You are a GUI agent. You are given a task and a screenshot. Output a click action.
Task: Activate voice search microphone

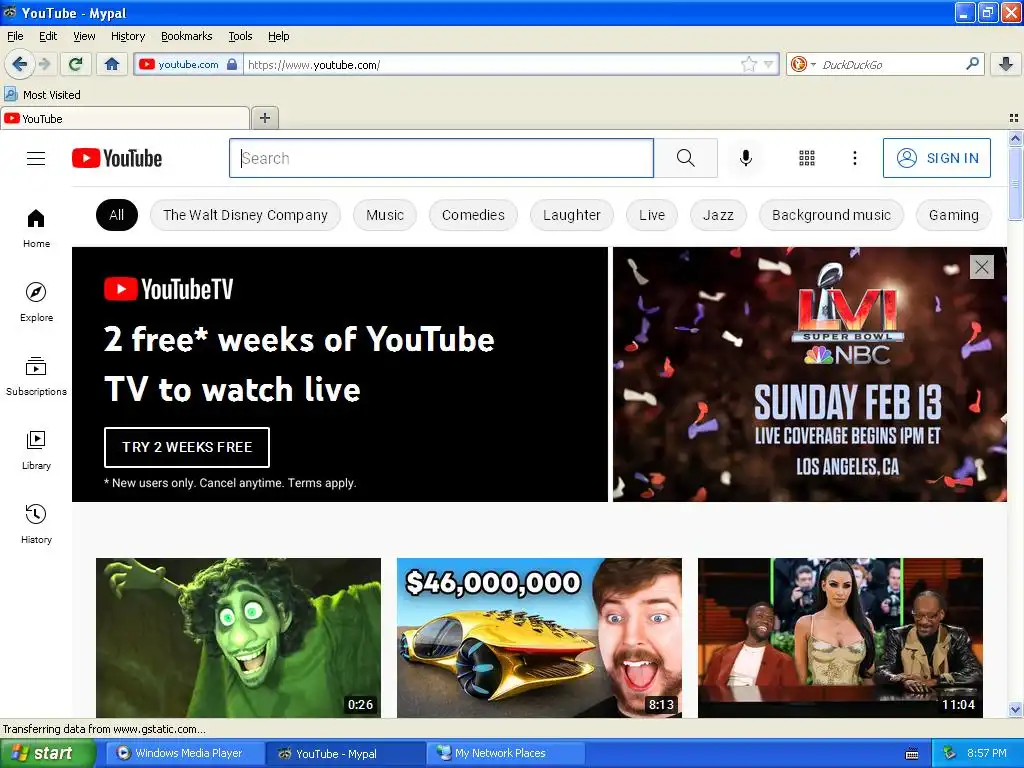point(746,158)
